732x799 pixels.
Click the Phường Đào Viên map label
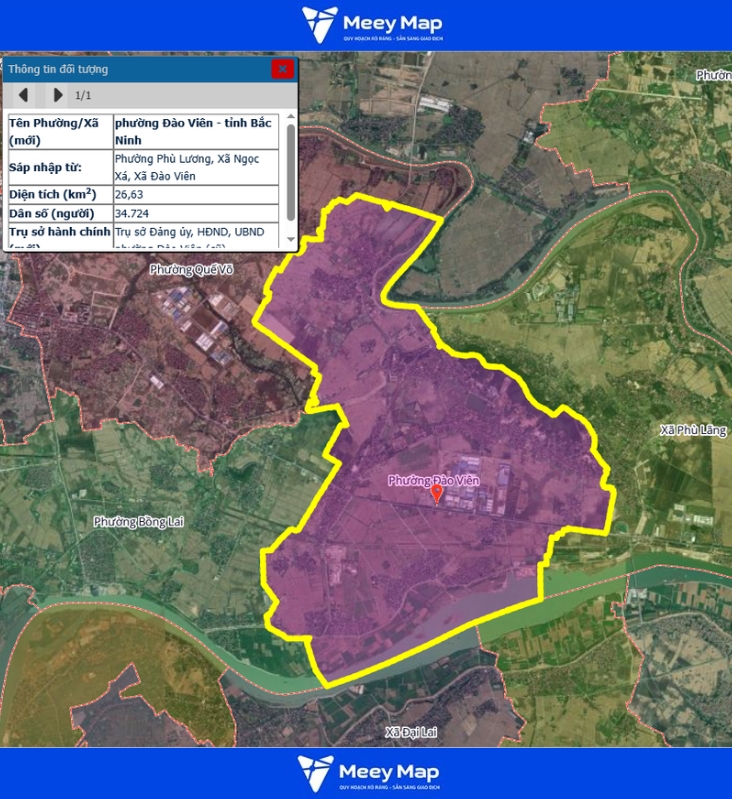point(434,481)
